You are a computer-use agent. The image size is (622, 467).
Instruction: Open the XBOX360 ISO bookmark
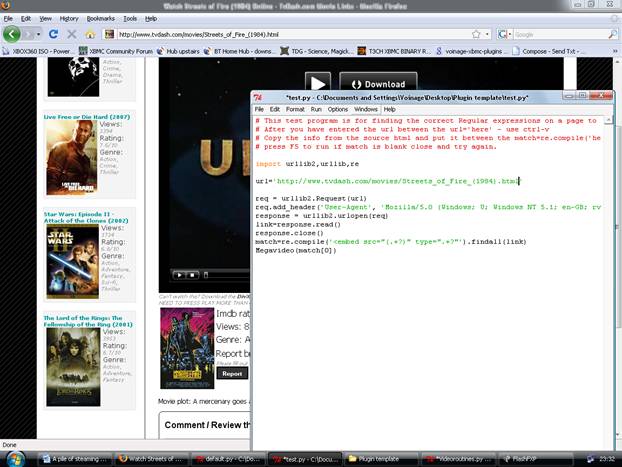(x=38, y=51)
